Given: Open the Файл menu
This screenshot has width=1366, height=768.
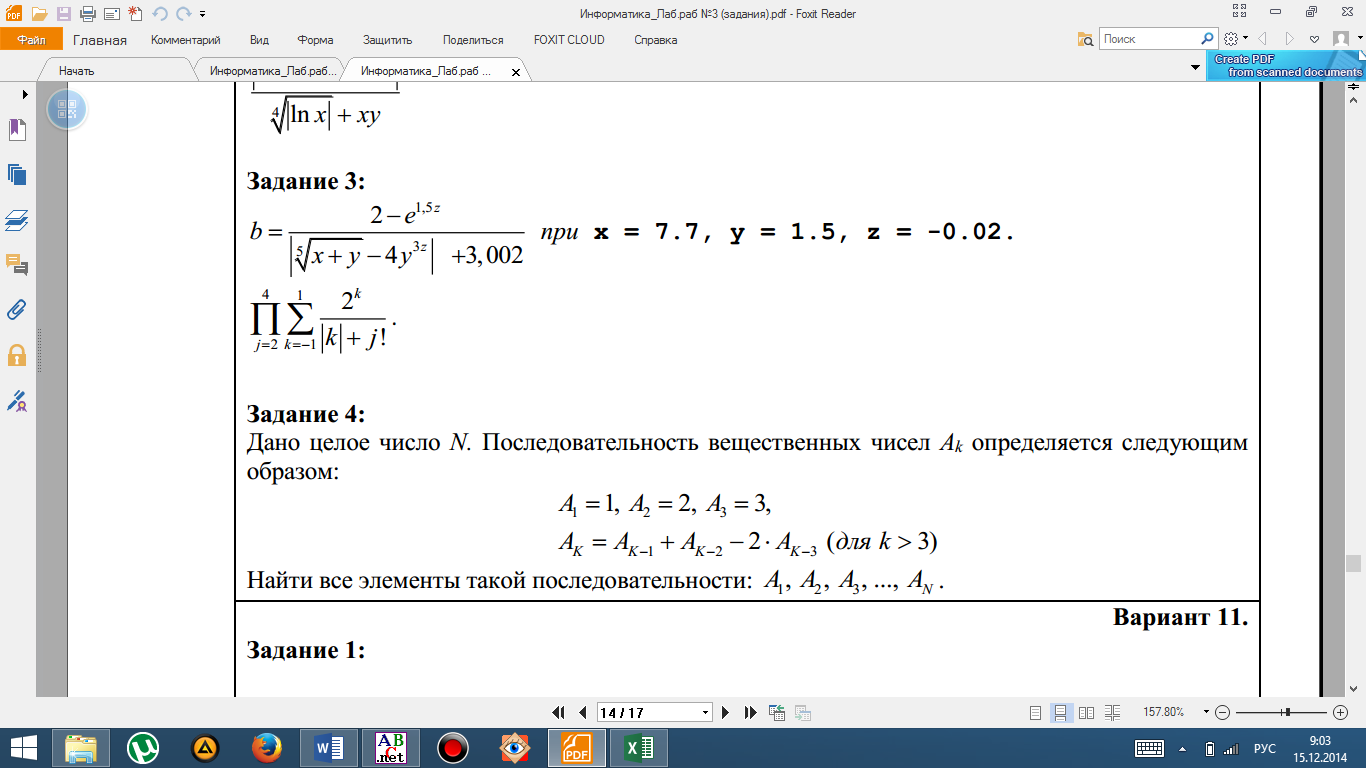Looking at the screenshot, I should click(x=31, y=40).
